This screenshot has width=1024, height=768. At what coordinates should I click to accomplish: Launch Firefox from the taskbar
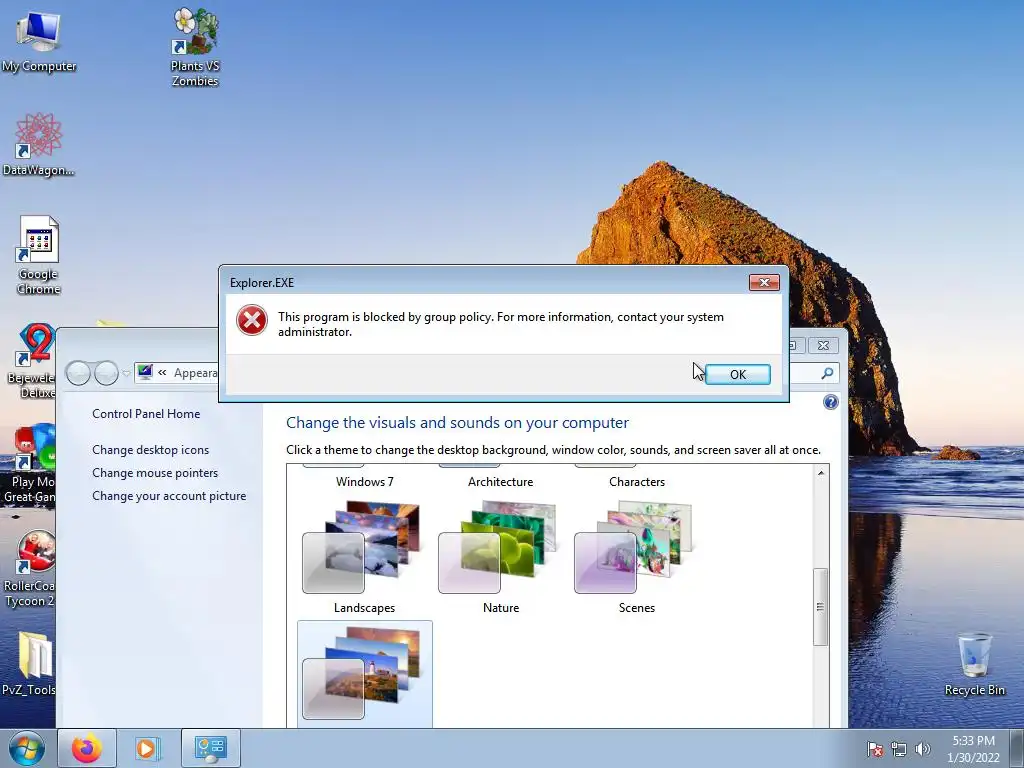(87, 748)
